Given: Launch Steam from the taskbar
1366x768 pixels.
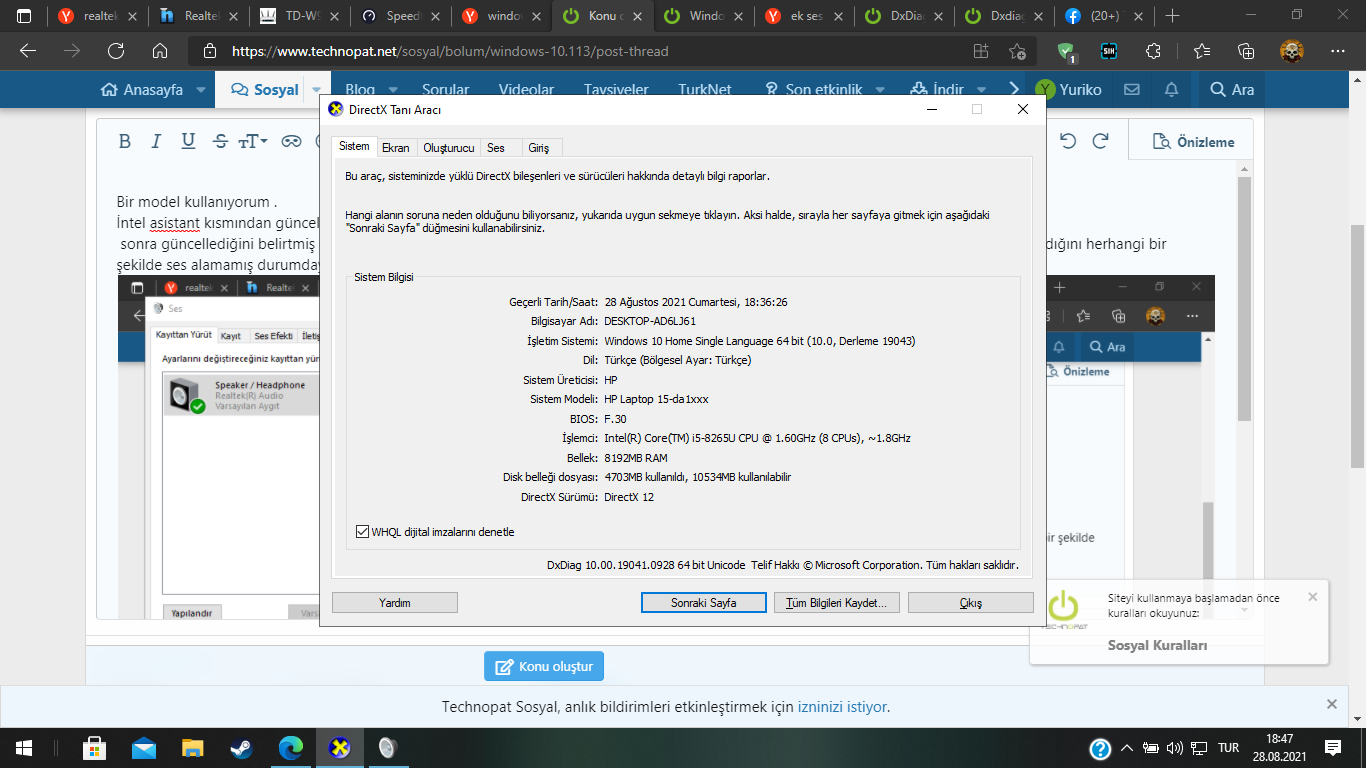Looking at the screenshot, I should tap(242, 748).
